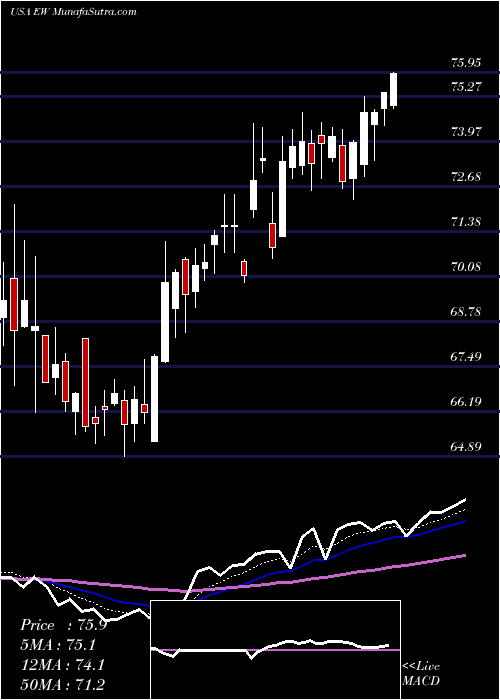Click the USA EW MunafaSutra.com title
The image size is (500, 700).
73,12
